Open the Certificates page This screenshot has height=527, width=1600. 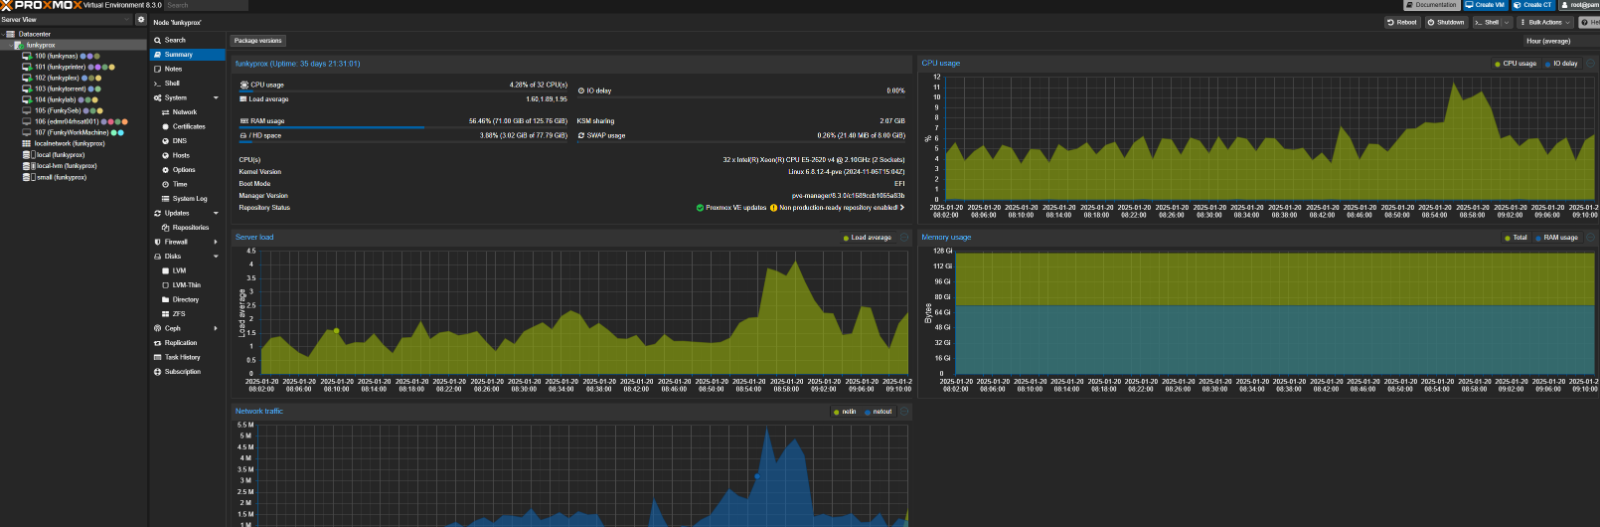point(187,127)
